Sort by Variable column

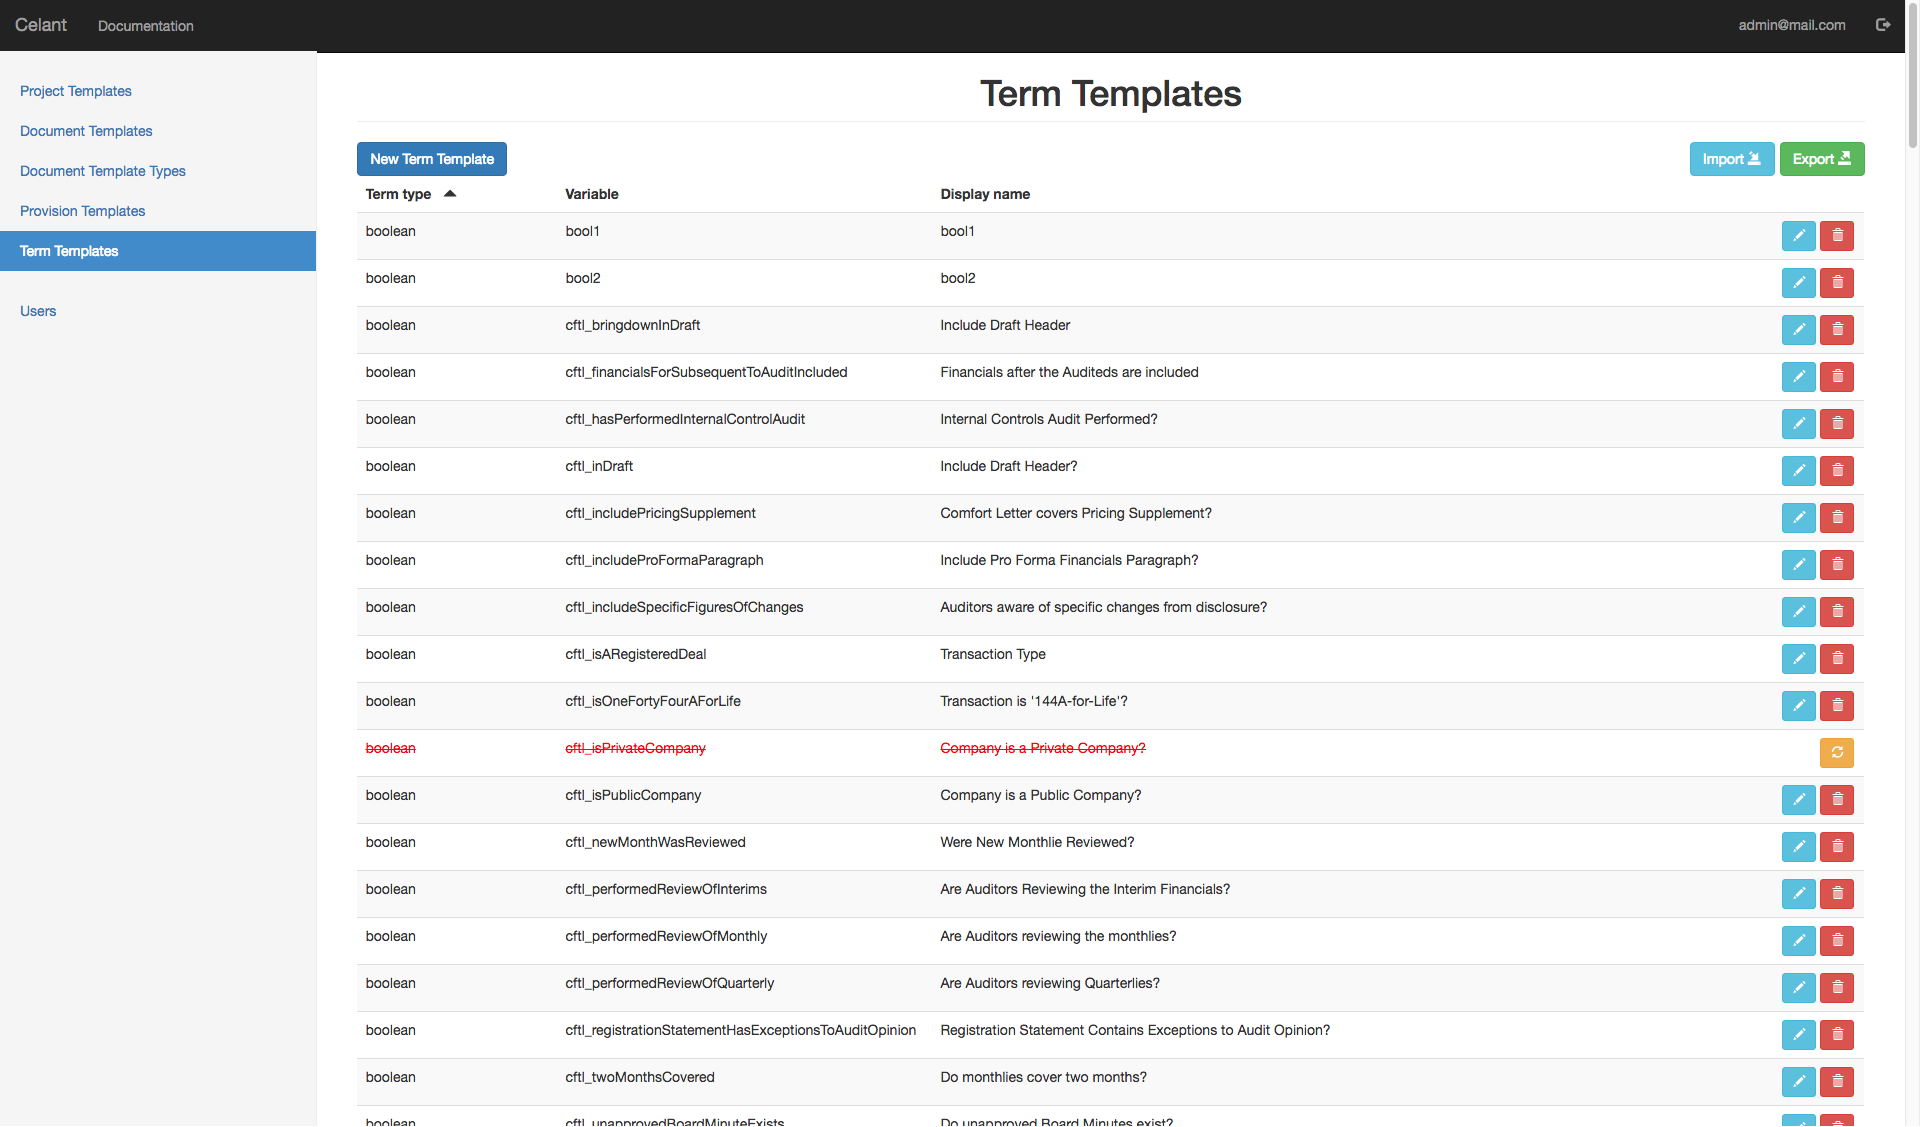[x=591, y=194]
